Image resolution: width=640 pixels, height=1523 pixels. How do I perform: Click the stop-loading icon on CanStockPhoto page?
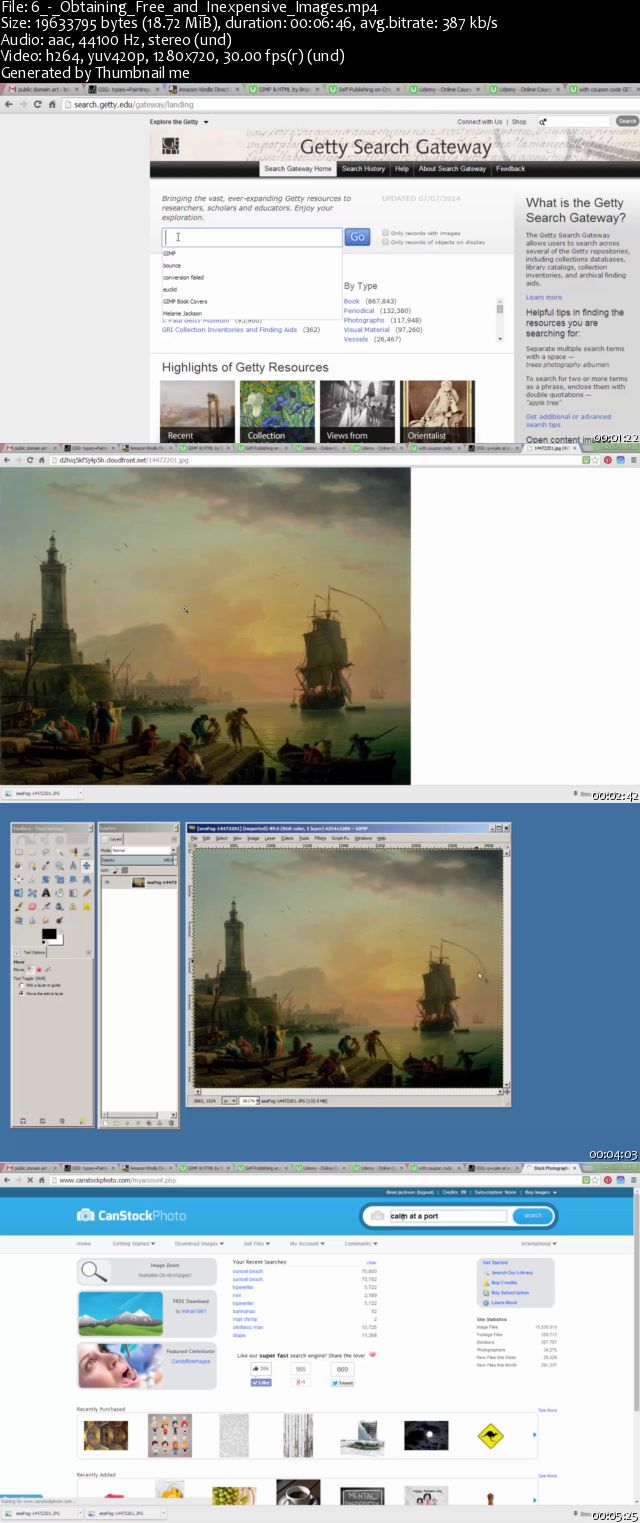[x=30, y=1180]
